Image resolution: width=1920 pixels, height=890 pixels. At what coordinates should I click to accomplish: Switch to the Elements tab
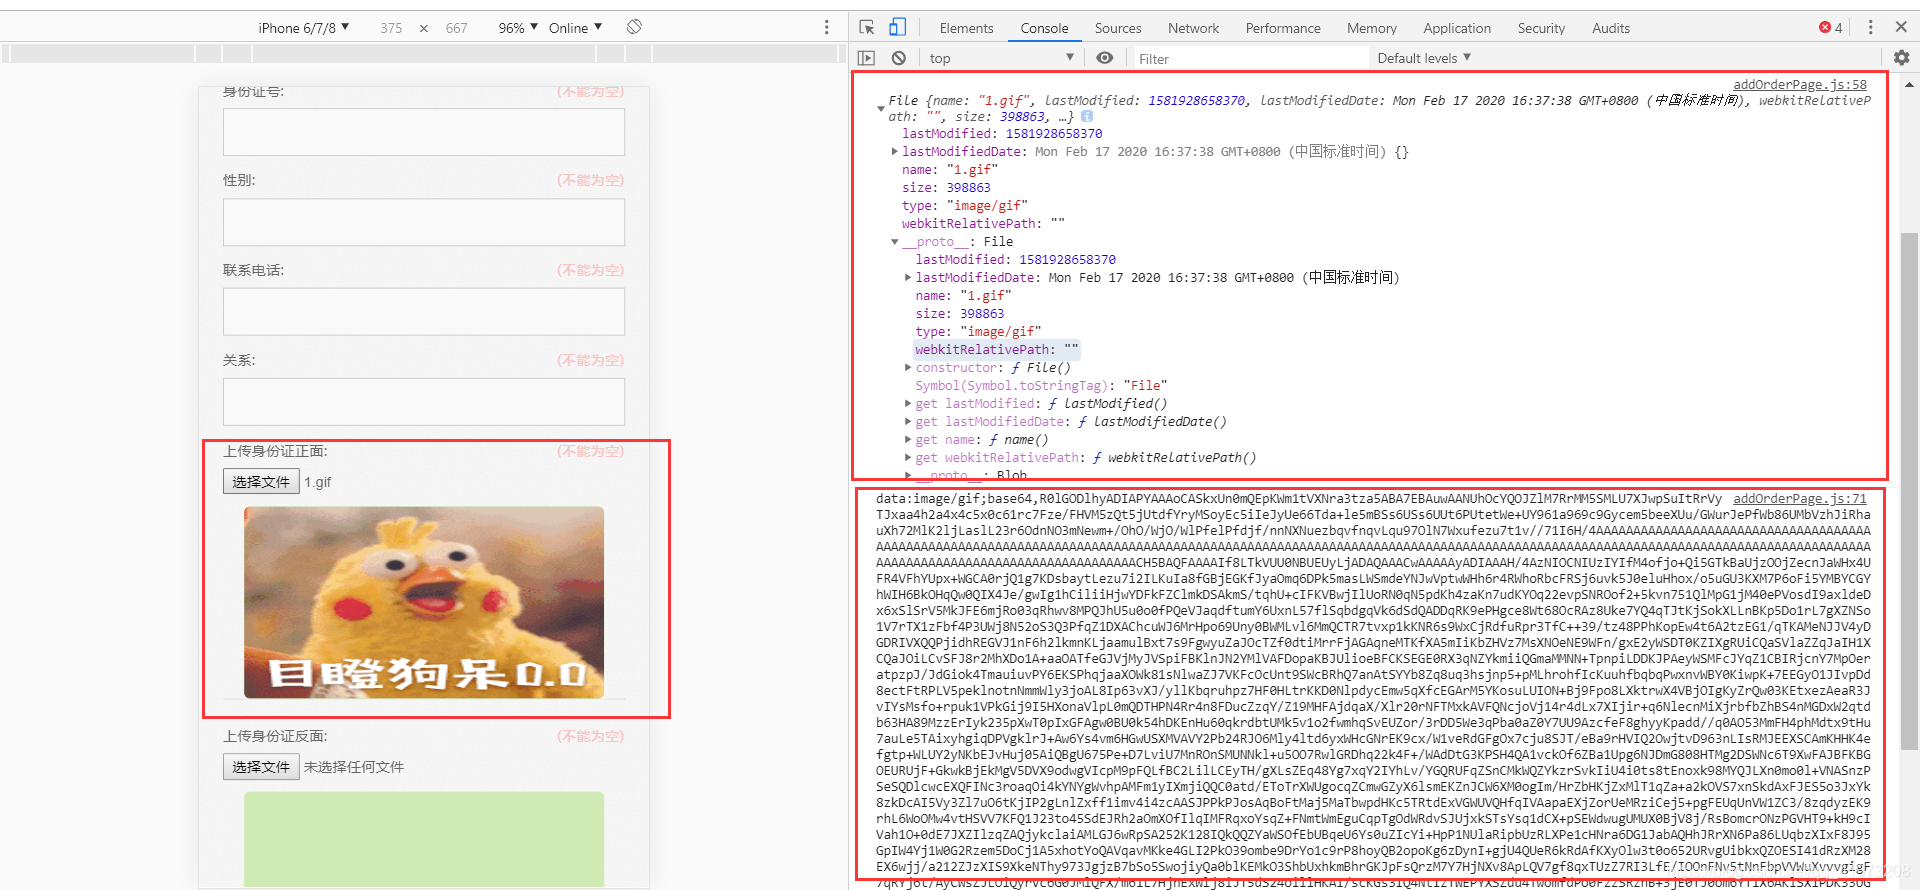[x=966, y=28]
